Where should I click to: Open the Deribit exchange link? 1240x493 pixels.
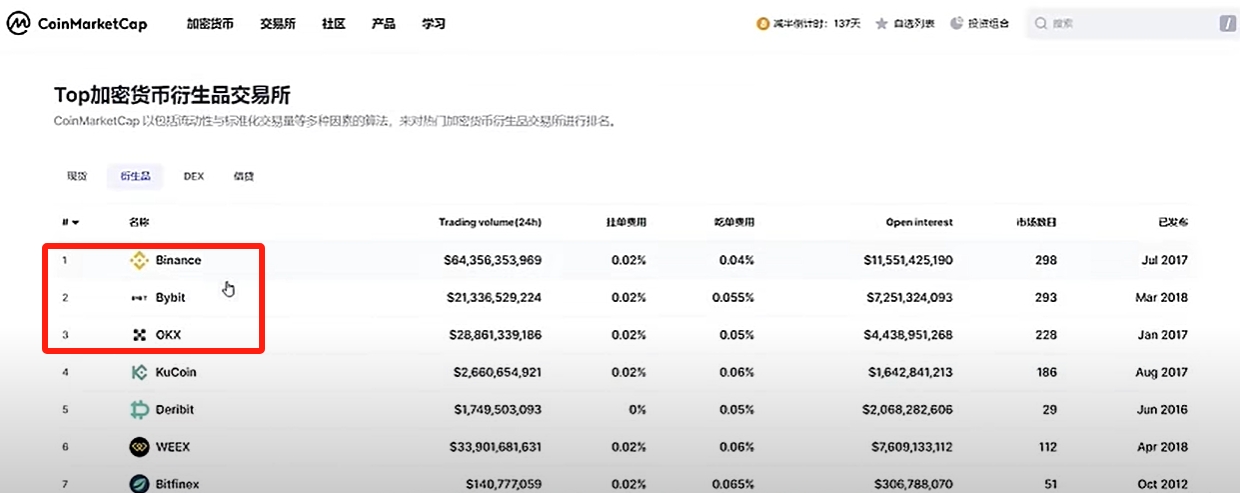174,410
